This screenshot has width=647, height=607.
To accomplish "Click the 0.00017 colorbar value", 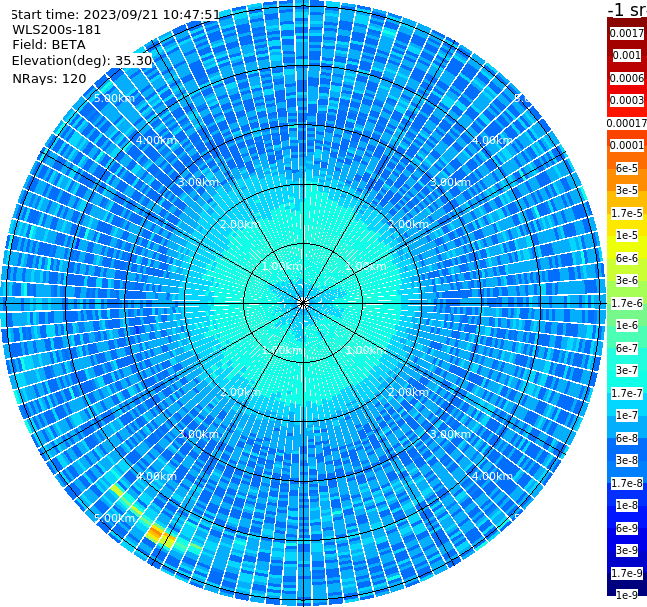I will coord(627,123).
